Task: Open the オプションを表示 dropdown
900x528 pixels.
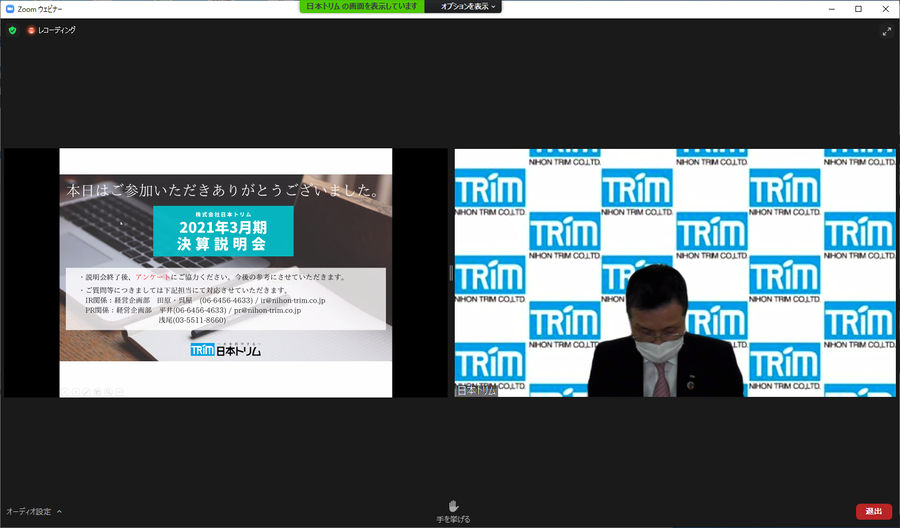Action: point(467,6)
